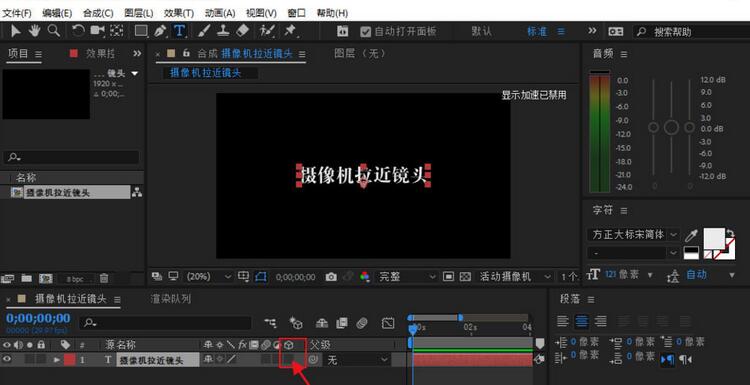Open 合成(C) menu
The width and height of the screenshot is (750, 385).
98,13
